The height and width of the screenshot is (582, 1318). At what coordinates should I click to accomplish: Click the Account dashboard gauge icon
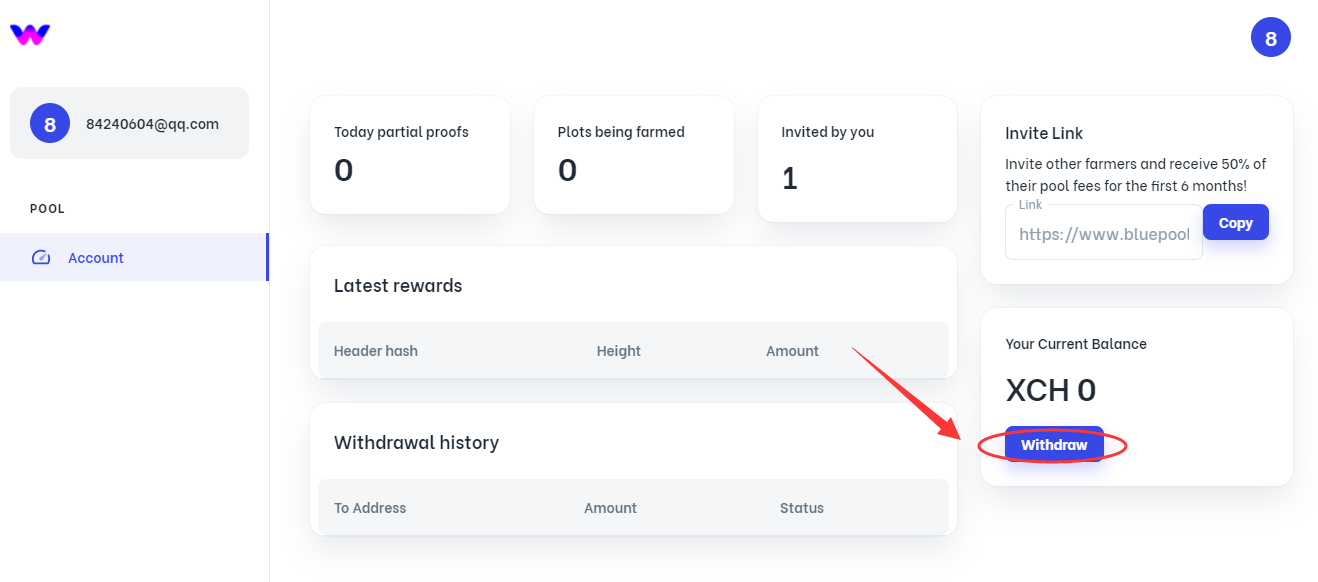tap(41, 258)
